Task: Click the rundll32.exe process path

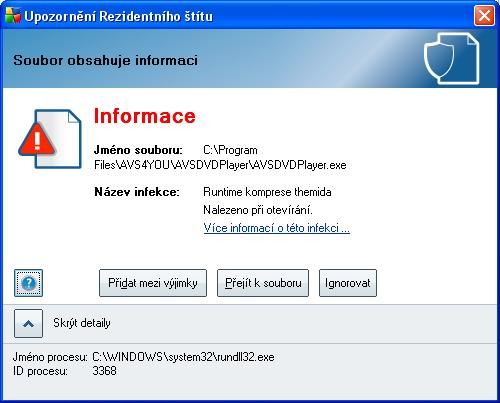Action: coord(183,357)
